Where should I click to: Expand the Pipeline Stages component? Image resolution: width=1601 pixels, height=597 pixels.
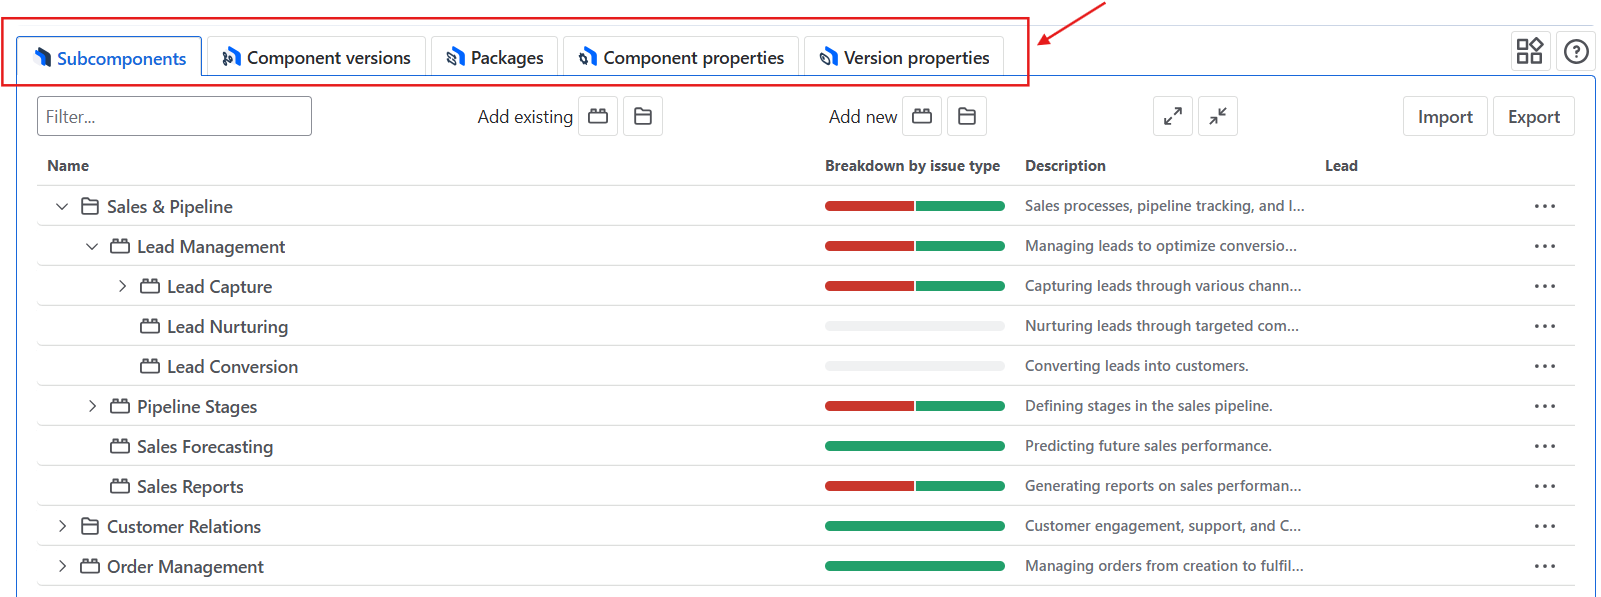coord(92,406)
